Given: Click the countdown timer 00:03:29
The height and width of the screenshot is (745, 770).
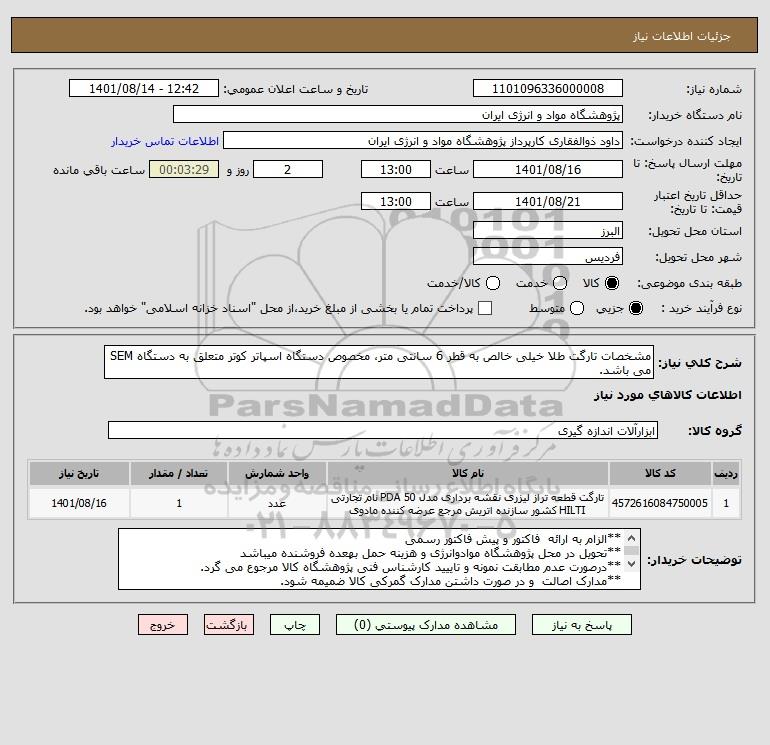Looking at the screenshot, I should click(184, 169).
